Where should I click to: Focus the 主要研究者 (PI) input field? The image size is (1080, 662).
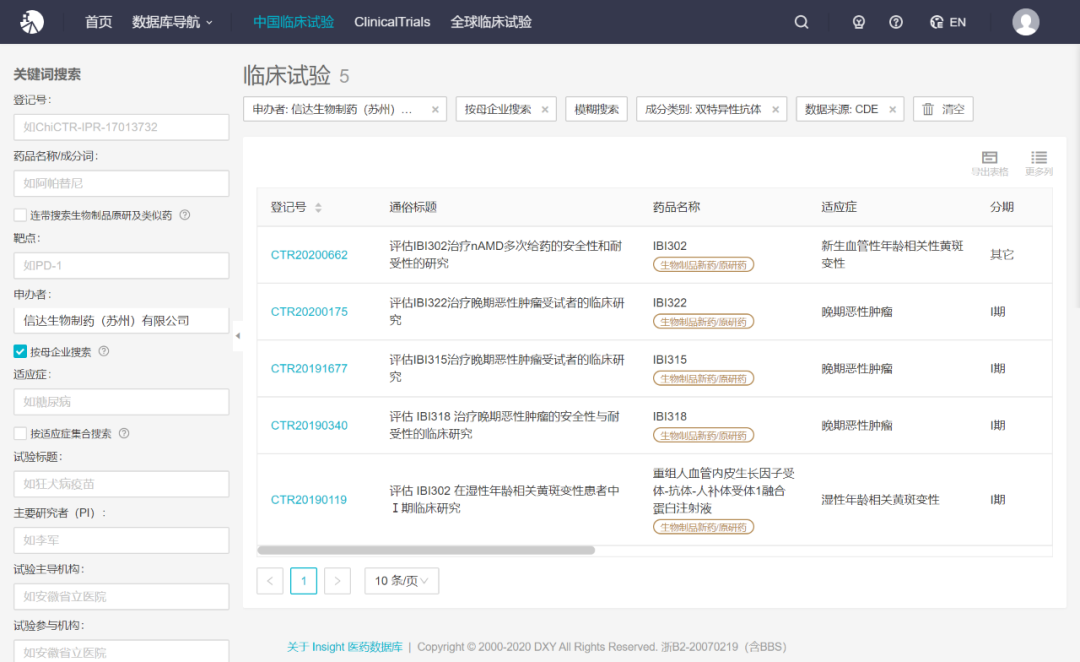pyautogui.click(x=121, y=541)
